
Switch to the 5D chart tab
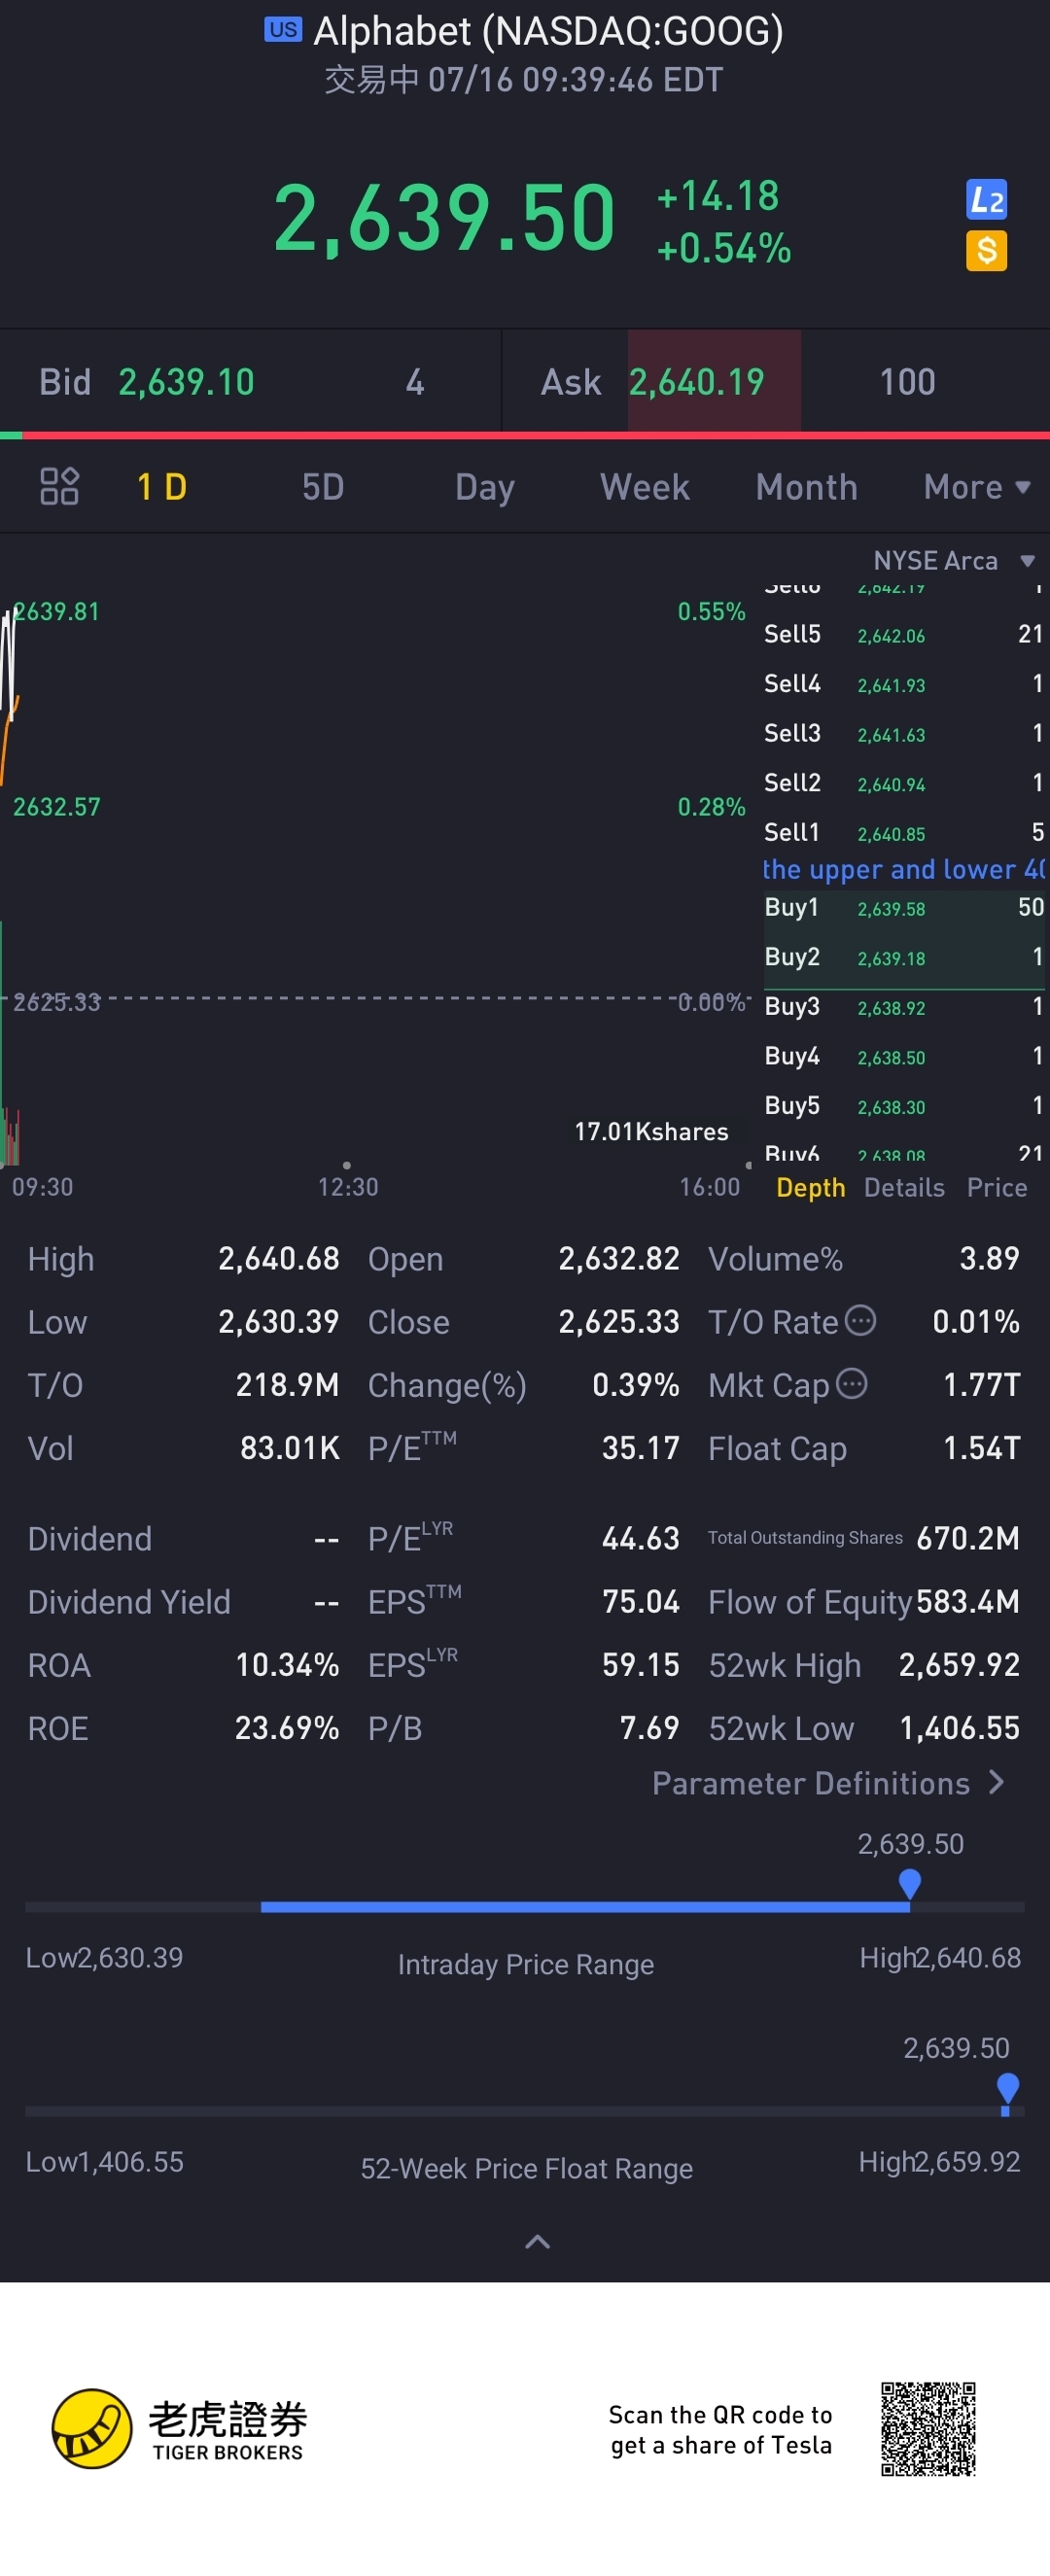coord(323,487)
